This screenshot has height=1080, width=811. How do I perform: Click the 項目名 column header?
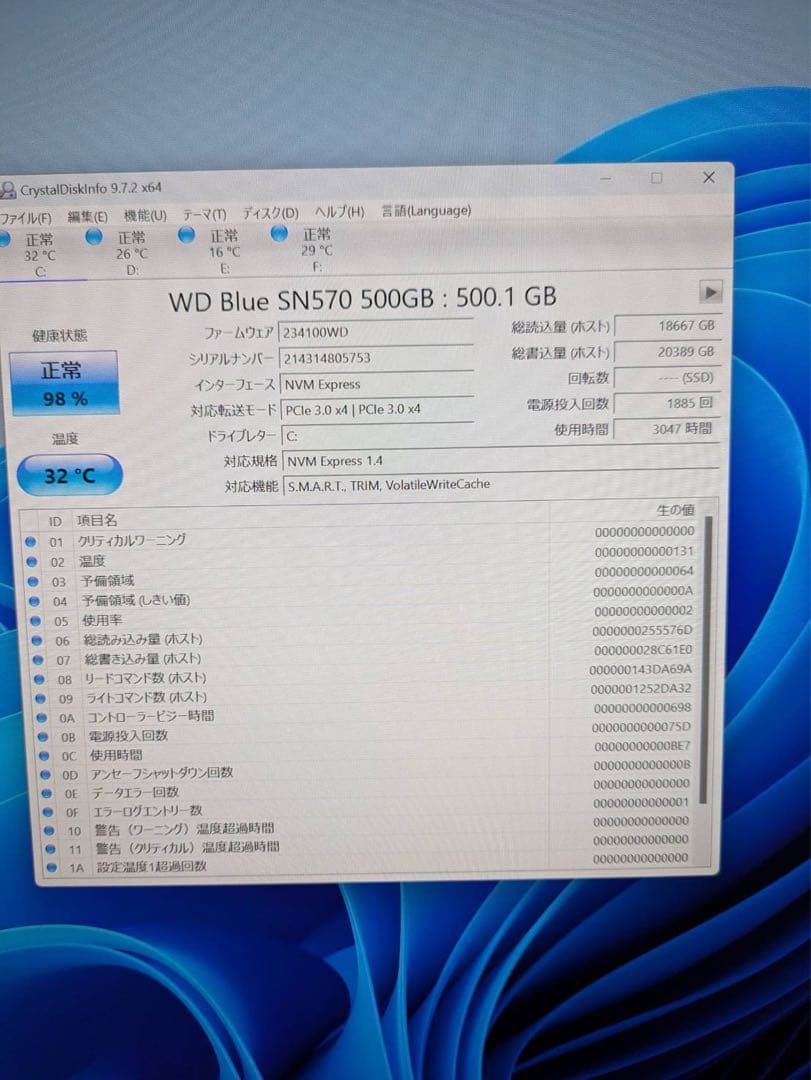click(96, 521)
